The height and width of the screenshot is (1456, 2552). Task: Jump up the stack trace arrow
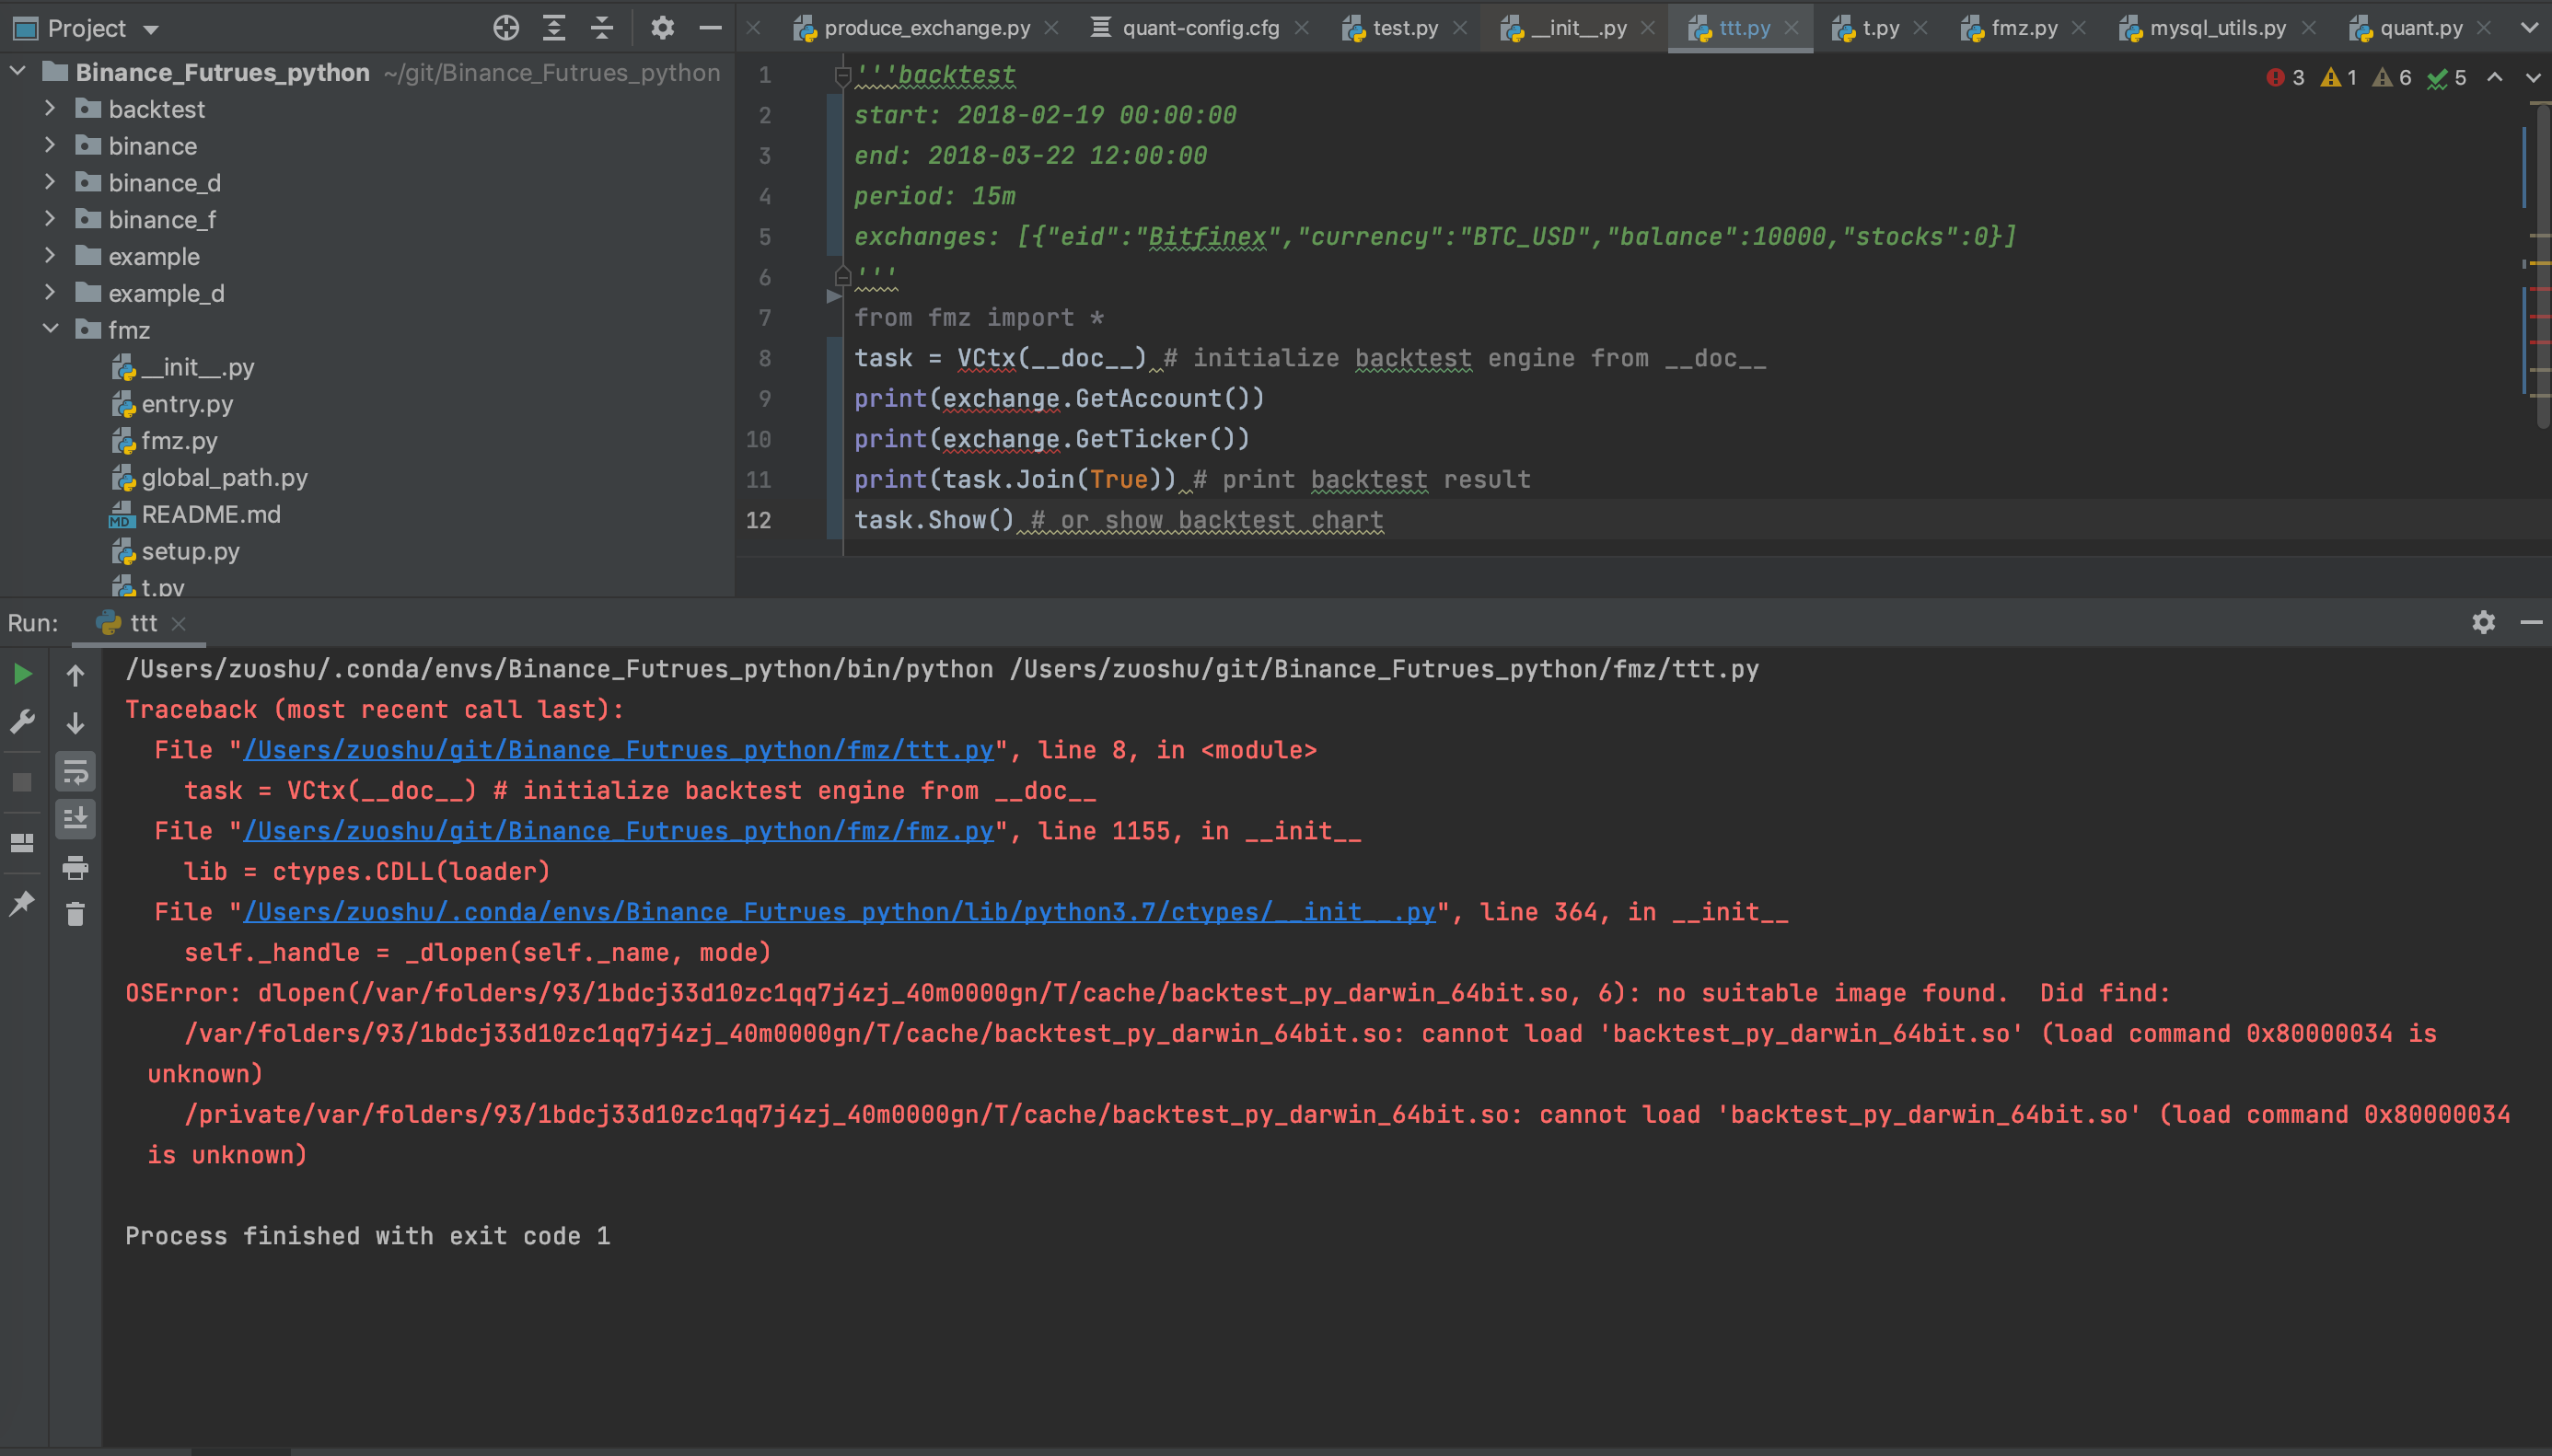coord(75,676)
